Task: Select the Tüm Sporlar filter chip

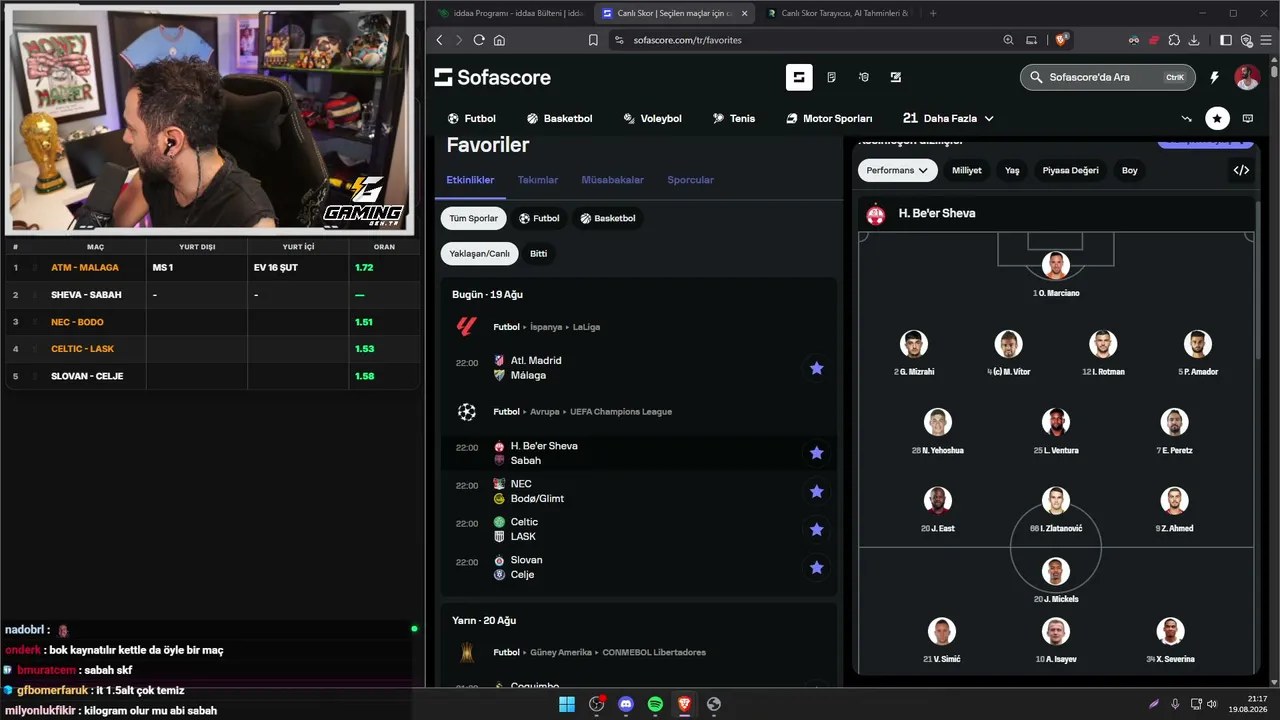Action: 473,218
